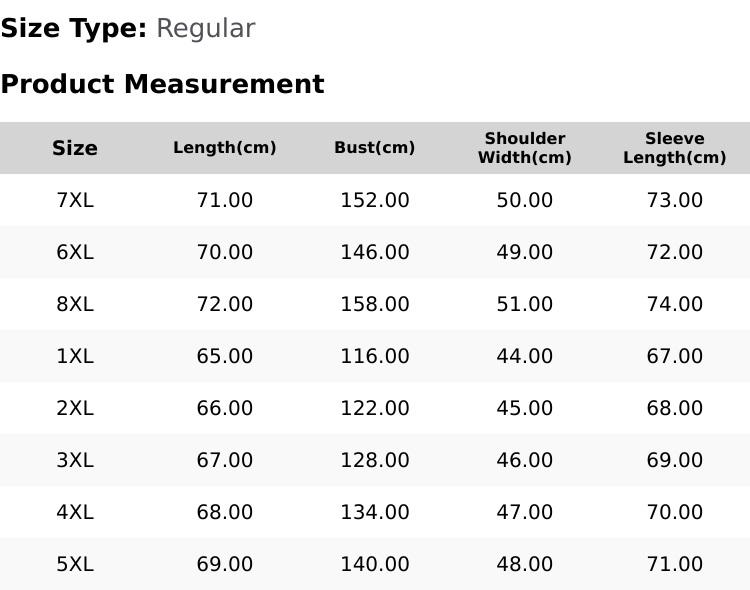This screenshot has height=590, width=750.
Task: Select the 8XL size row label
Action: click(x=75, y=304)
